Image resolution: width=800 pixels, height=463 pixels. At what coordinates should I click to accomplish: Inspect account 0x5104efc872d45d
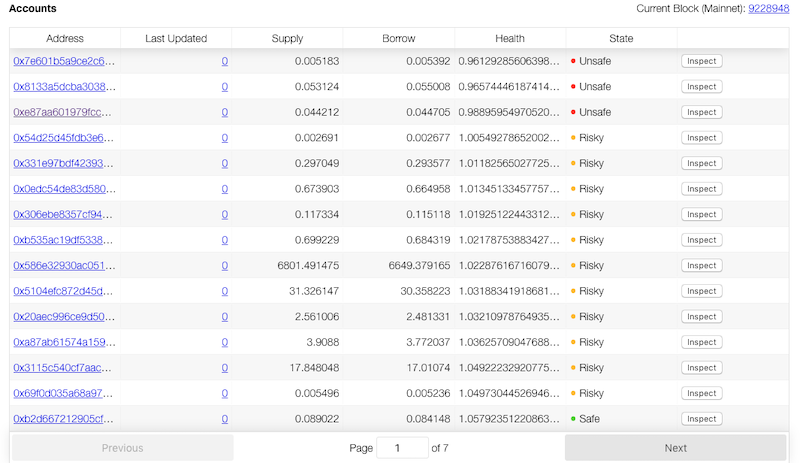point(702,291)
